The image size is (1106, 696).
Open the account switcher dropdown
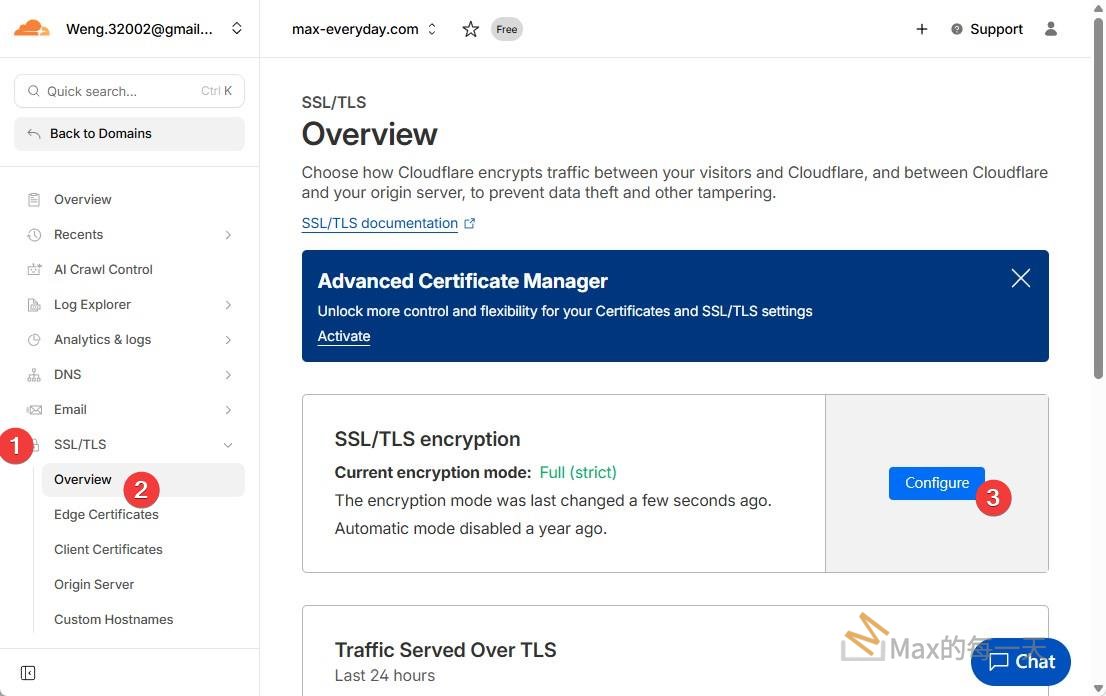click(x=237, y=29)
